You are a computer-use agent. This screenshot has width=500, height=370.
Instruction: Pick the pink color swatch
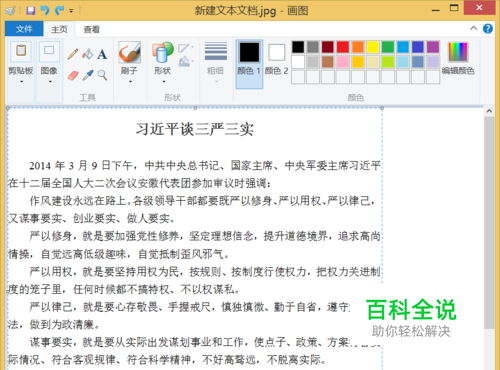(x=343, y=62)
